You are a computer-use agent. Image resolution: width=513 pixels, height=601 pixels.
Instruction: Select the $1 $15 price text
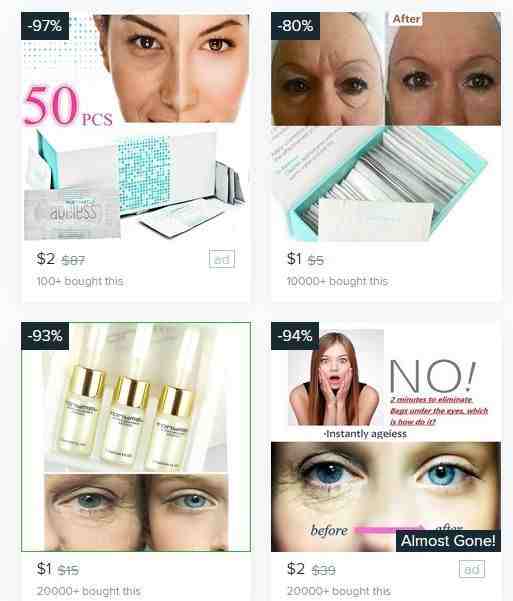(58, 569)
